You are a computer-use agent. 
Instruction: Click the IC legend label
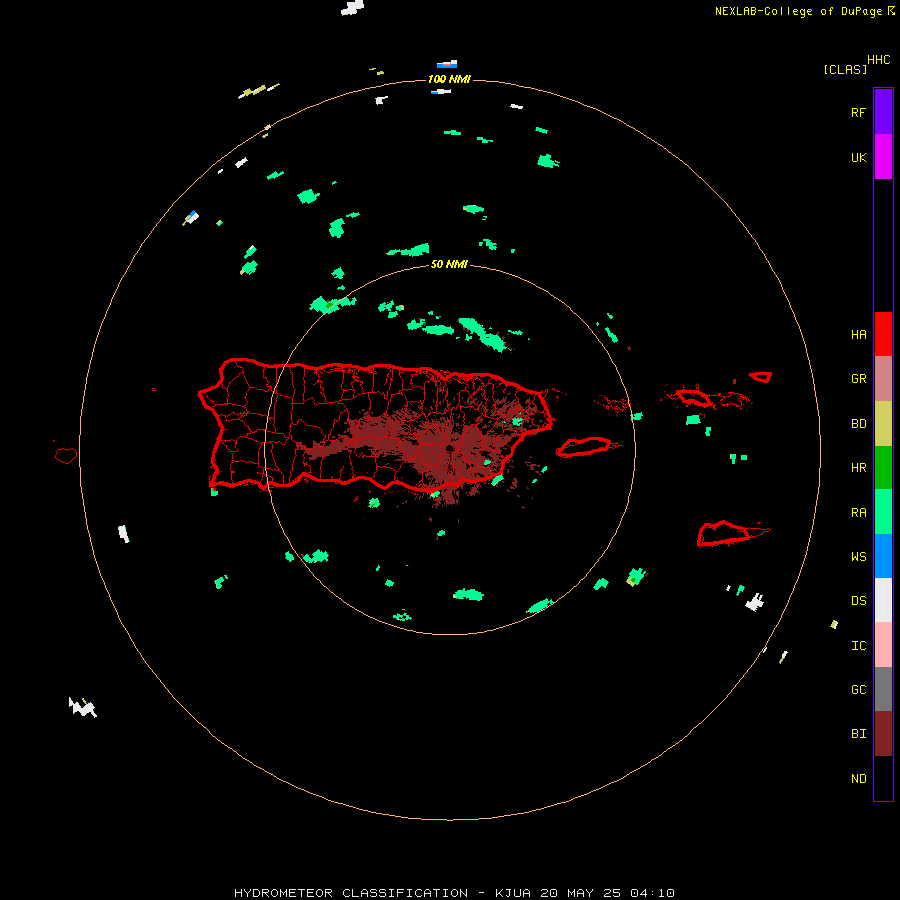click(x=858, y=645)
